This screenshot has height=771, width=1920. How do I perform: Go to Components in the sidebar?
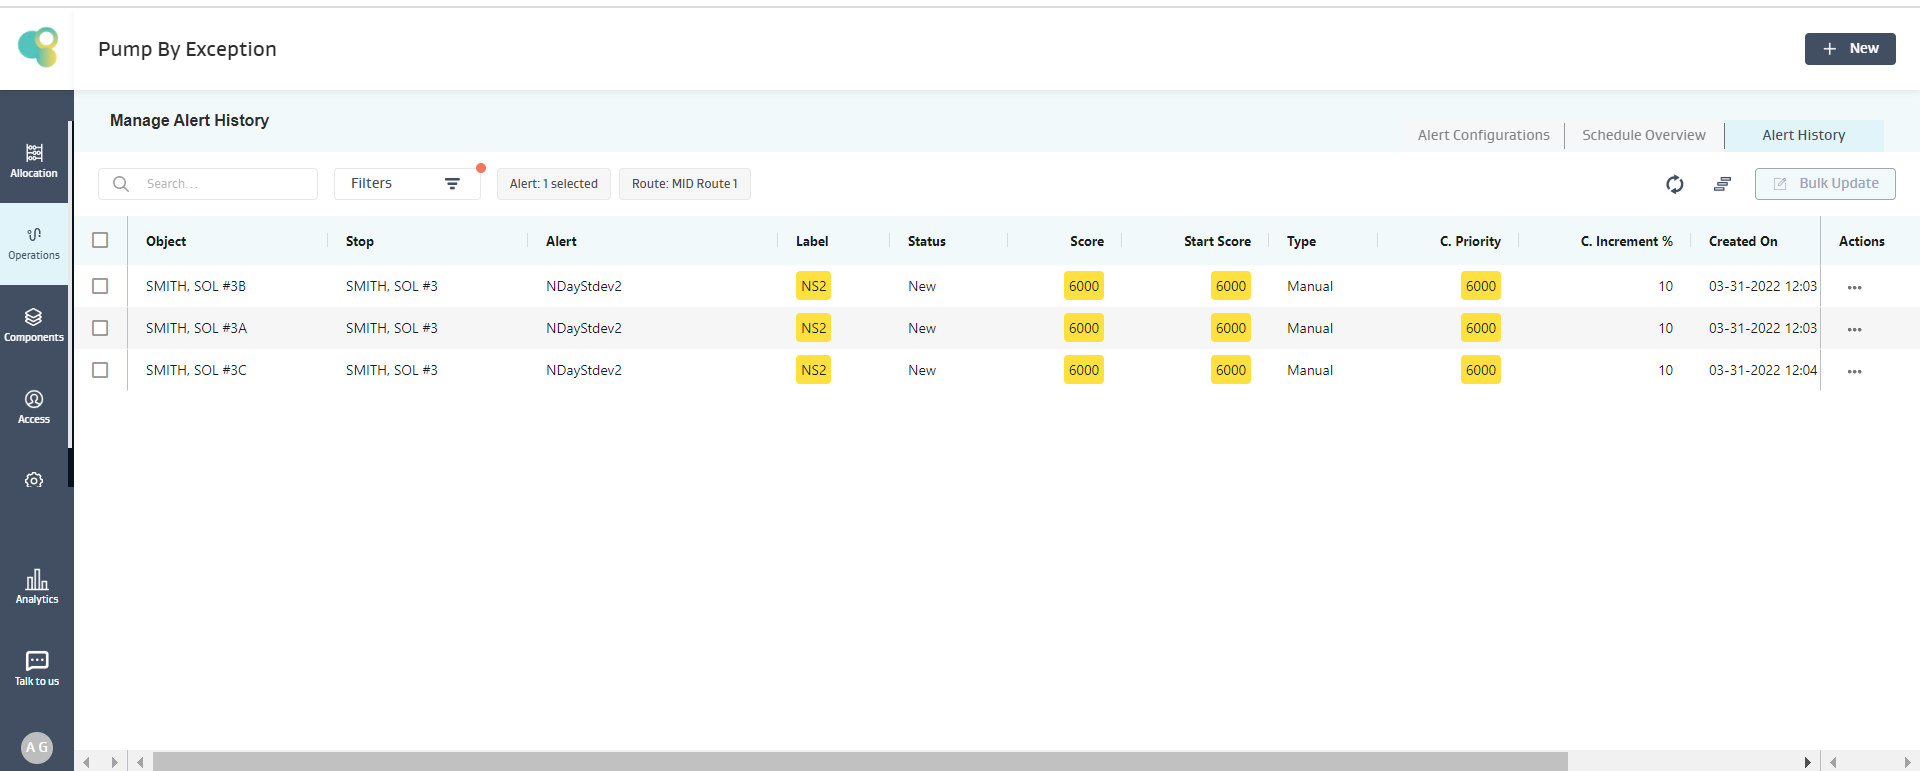(x=34, y=325)
